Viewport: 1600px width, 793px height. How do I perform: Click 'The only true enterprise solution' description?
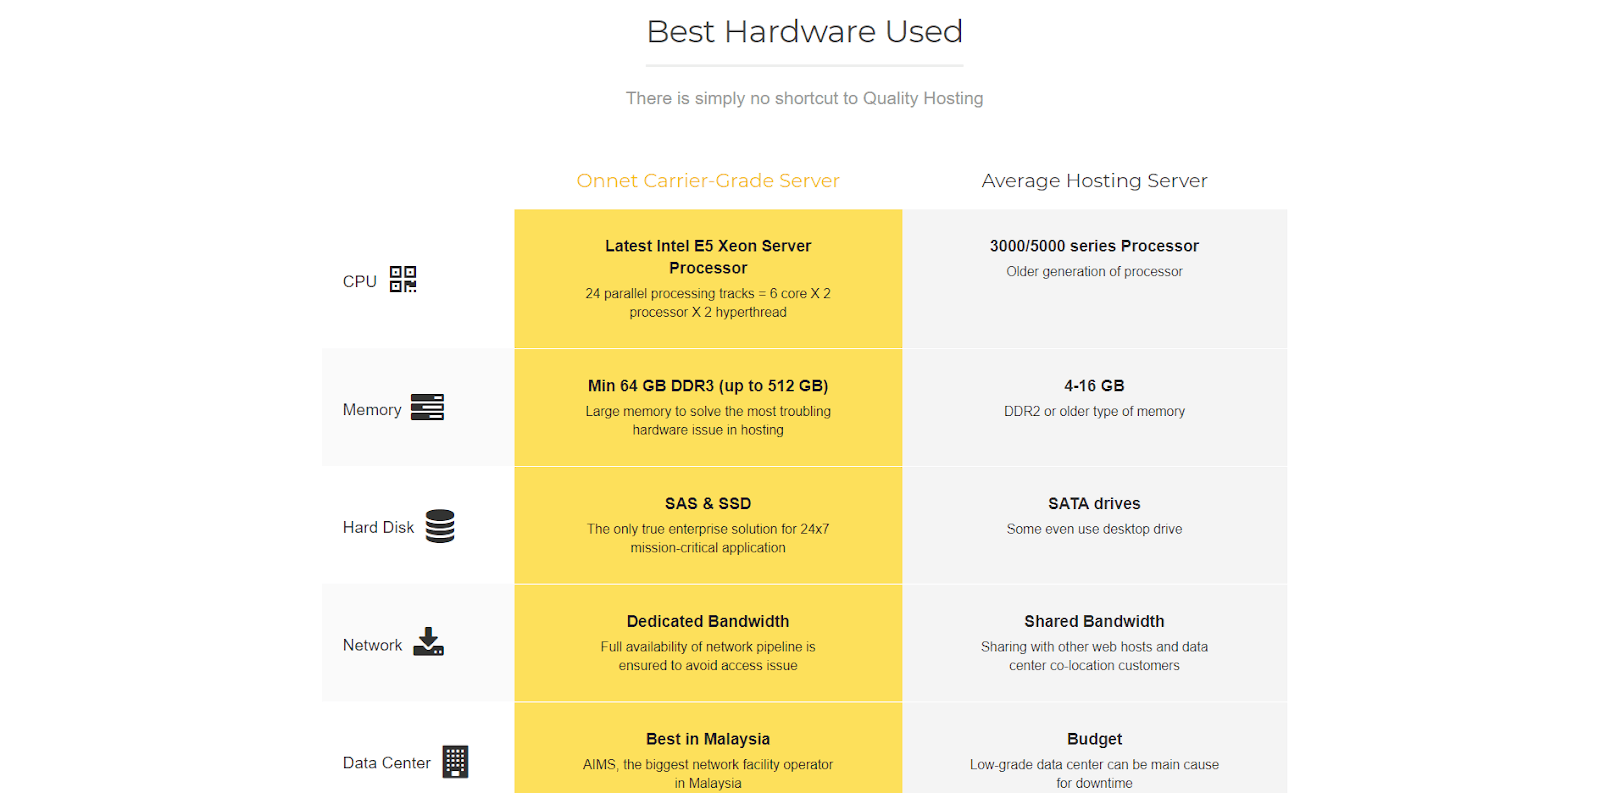point(708,539)
